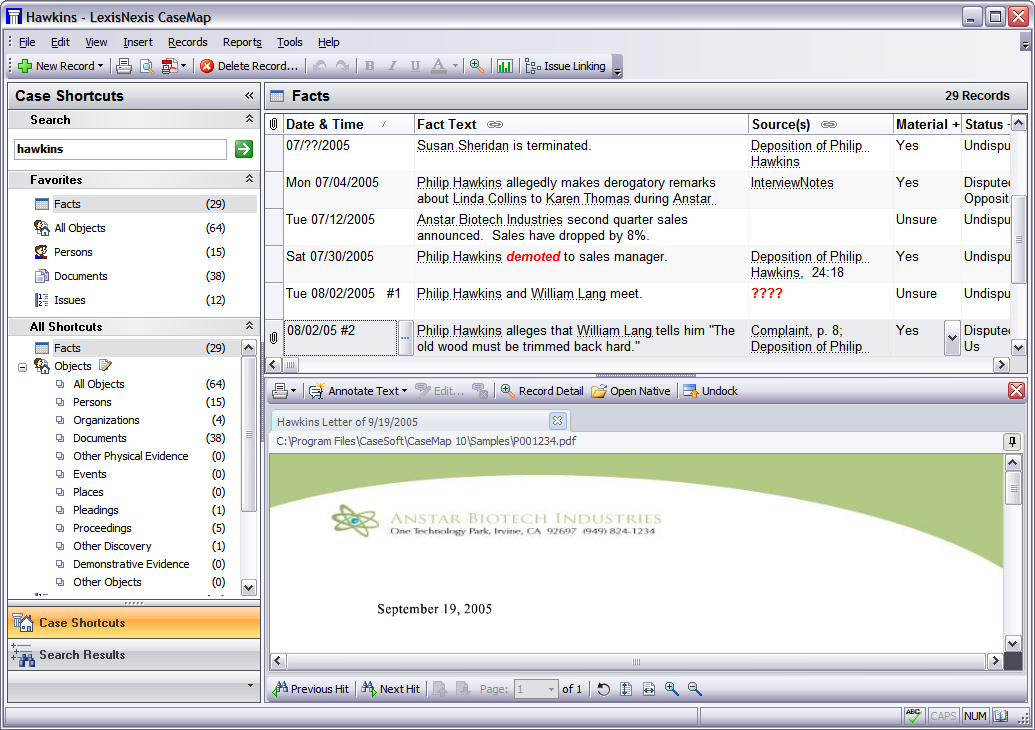The image size is (1035, 730).
Task: Click the green search go arrow
Action: [244, 149]
